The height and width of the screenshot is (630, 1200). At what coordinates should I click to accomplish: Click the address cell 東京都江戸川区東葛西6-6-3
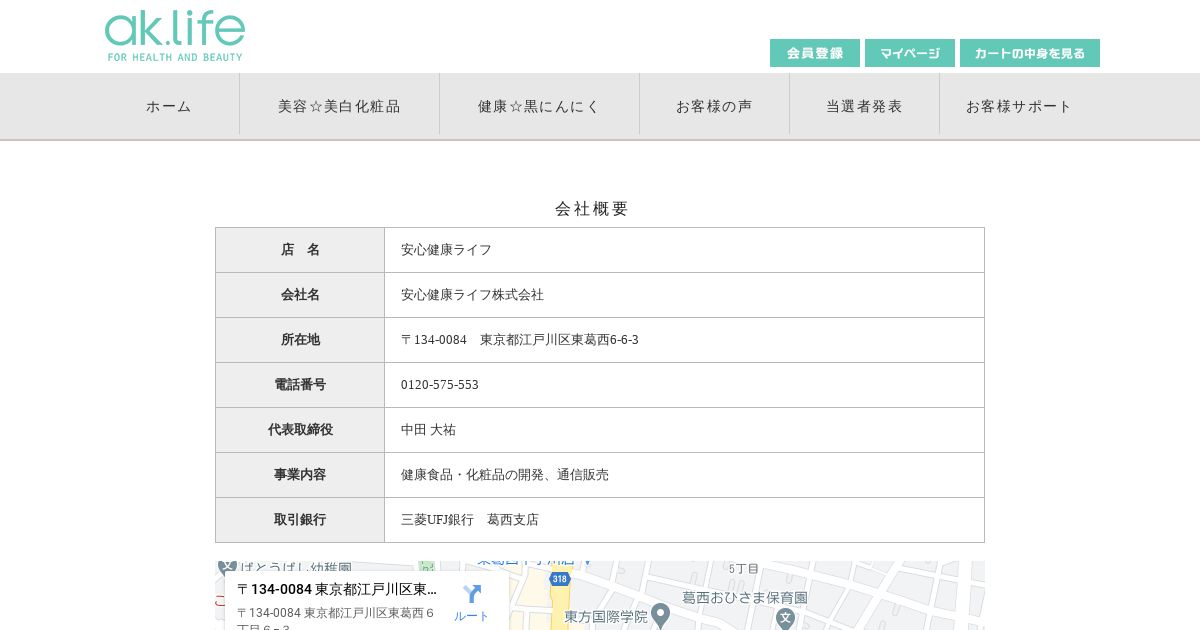tap(519, 340)
